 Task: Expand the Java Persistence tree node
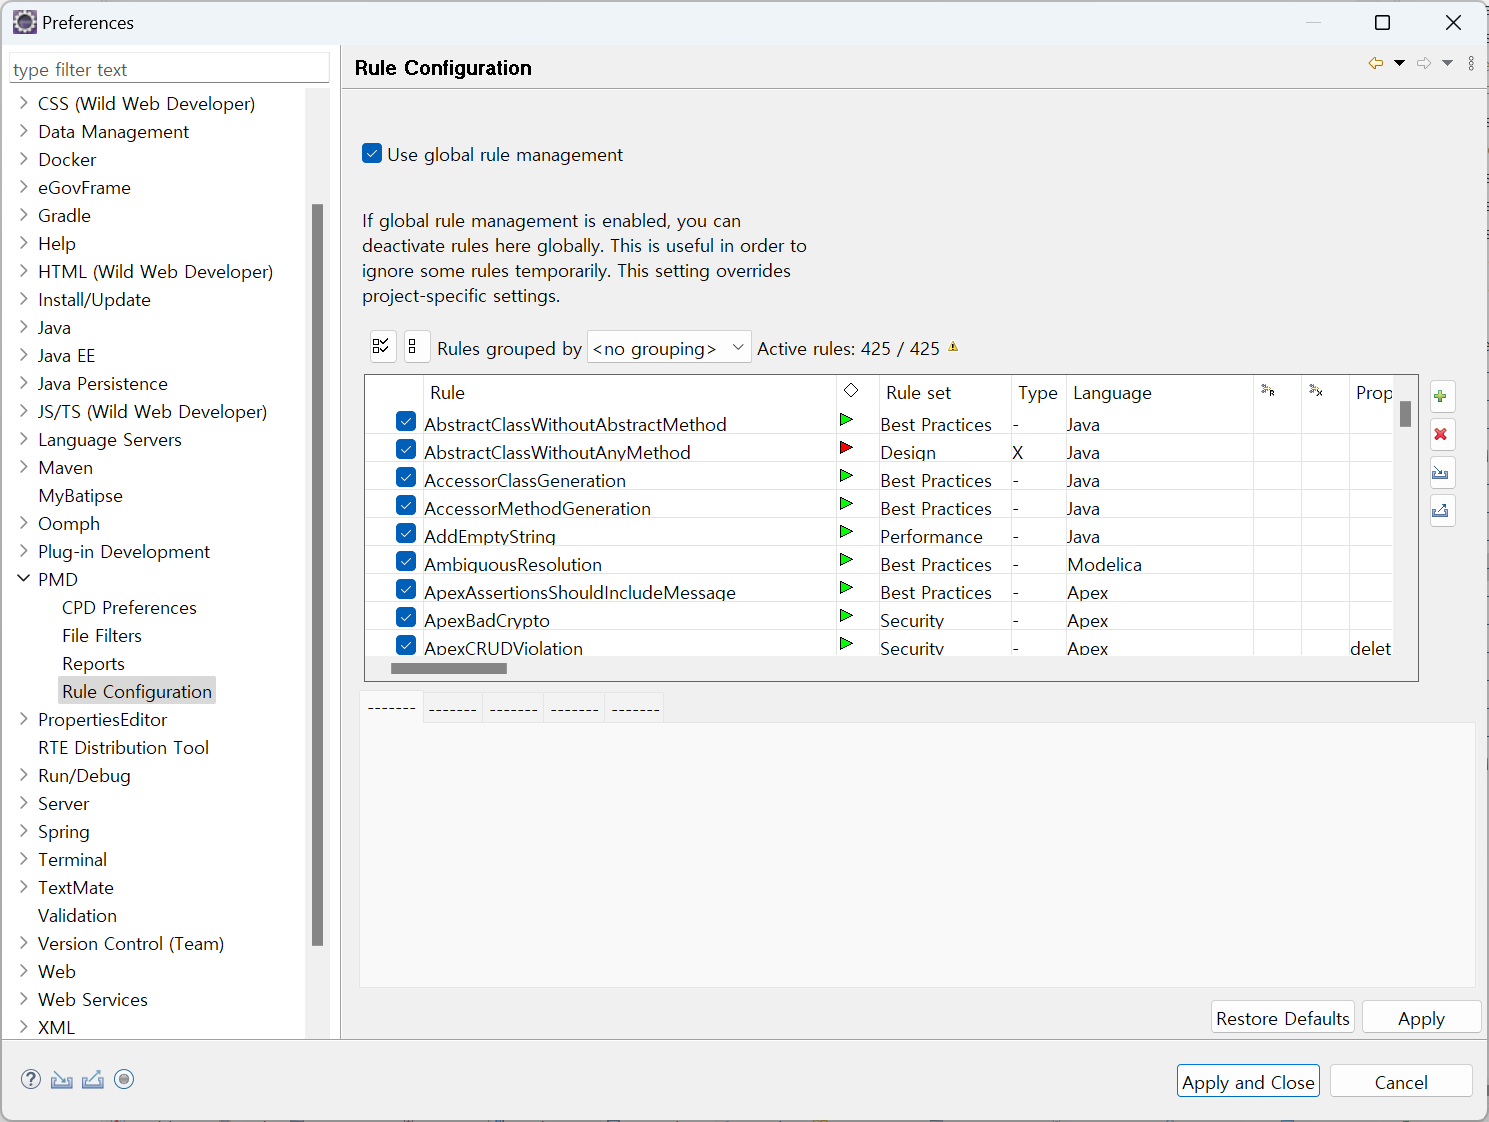24,383
